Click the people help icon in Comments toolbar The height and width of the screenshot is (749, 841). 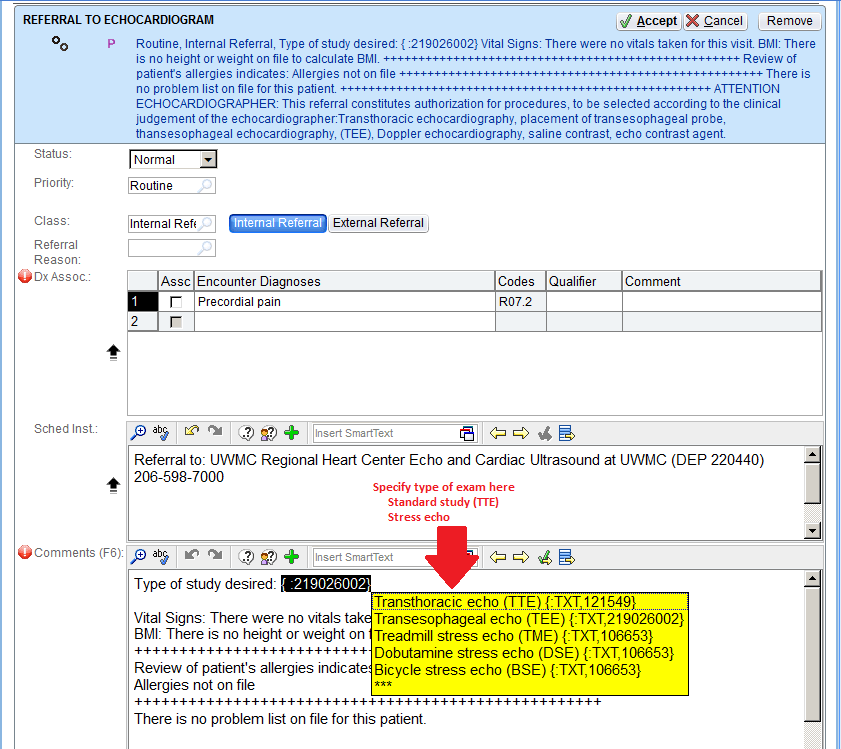coord(268,557)
